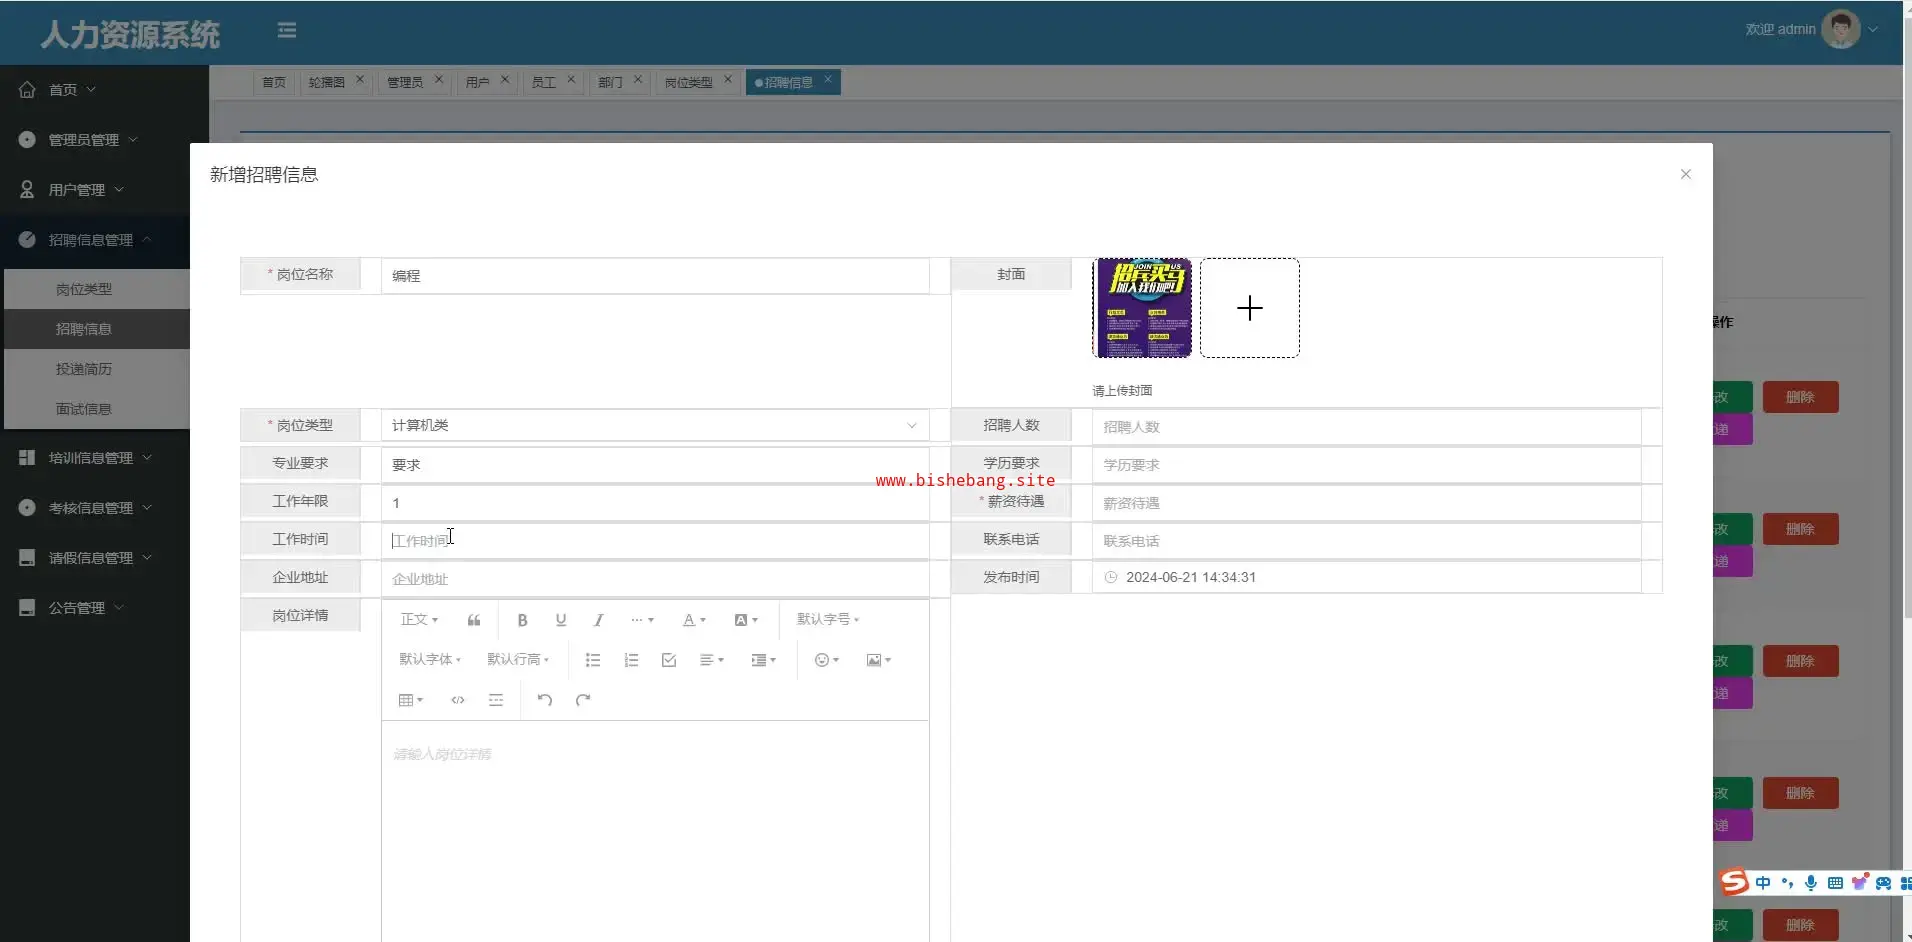Toggle the sidebar collapse hamburger icon
The width and height of the screenshot is (1912, 942).
(287, 31)
